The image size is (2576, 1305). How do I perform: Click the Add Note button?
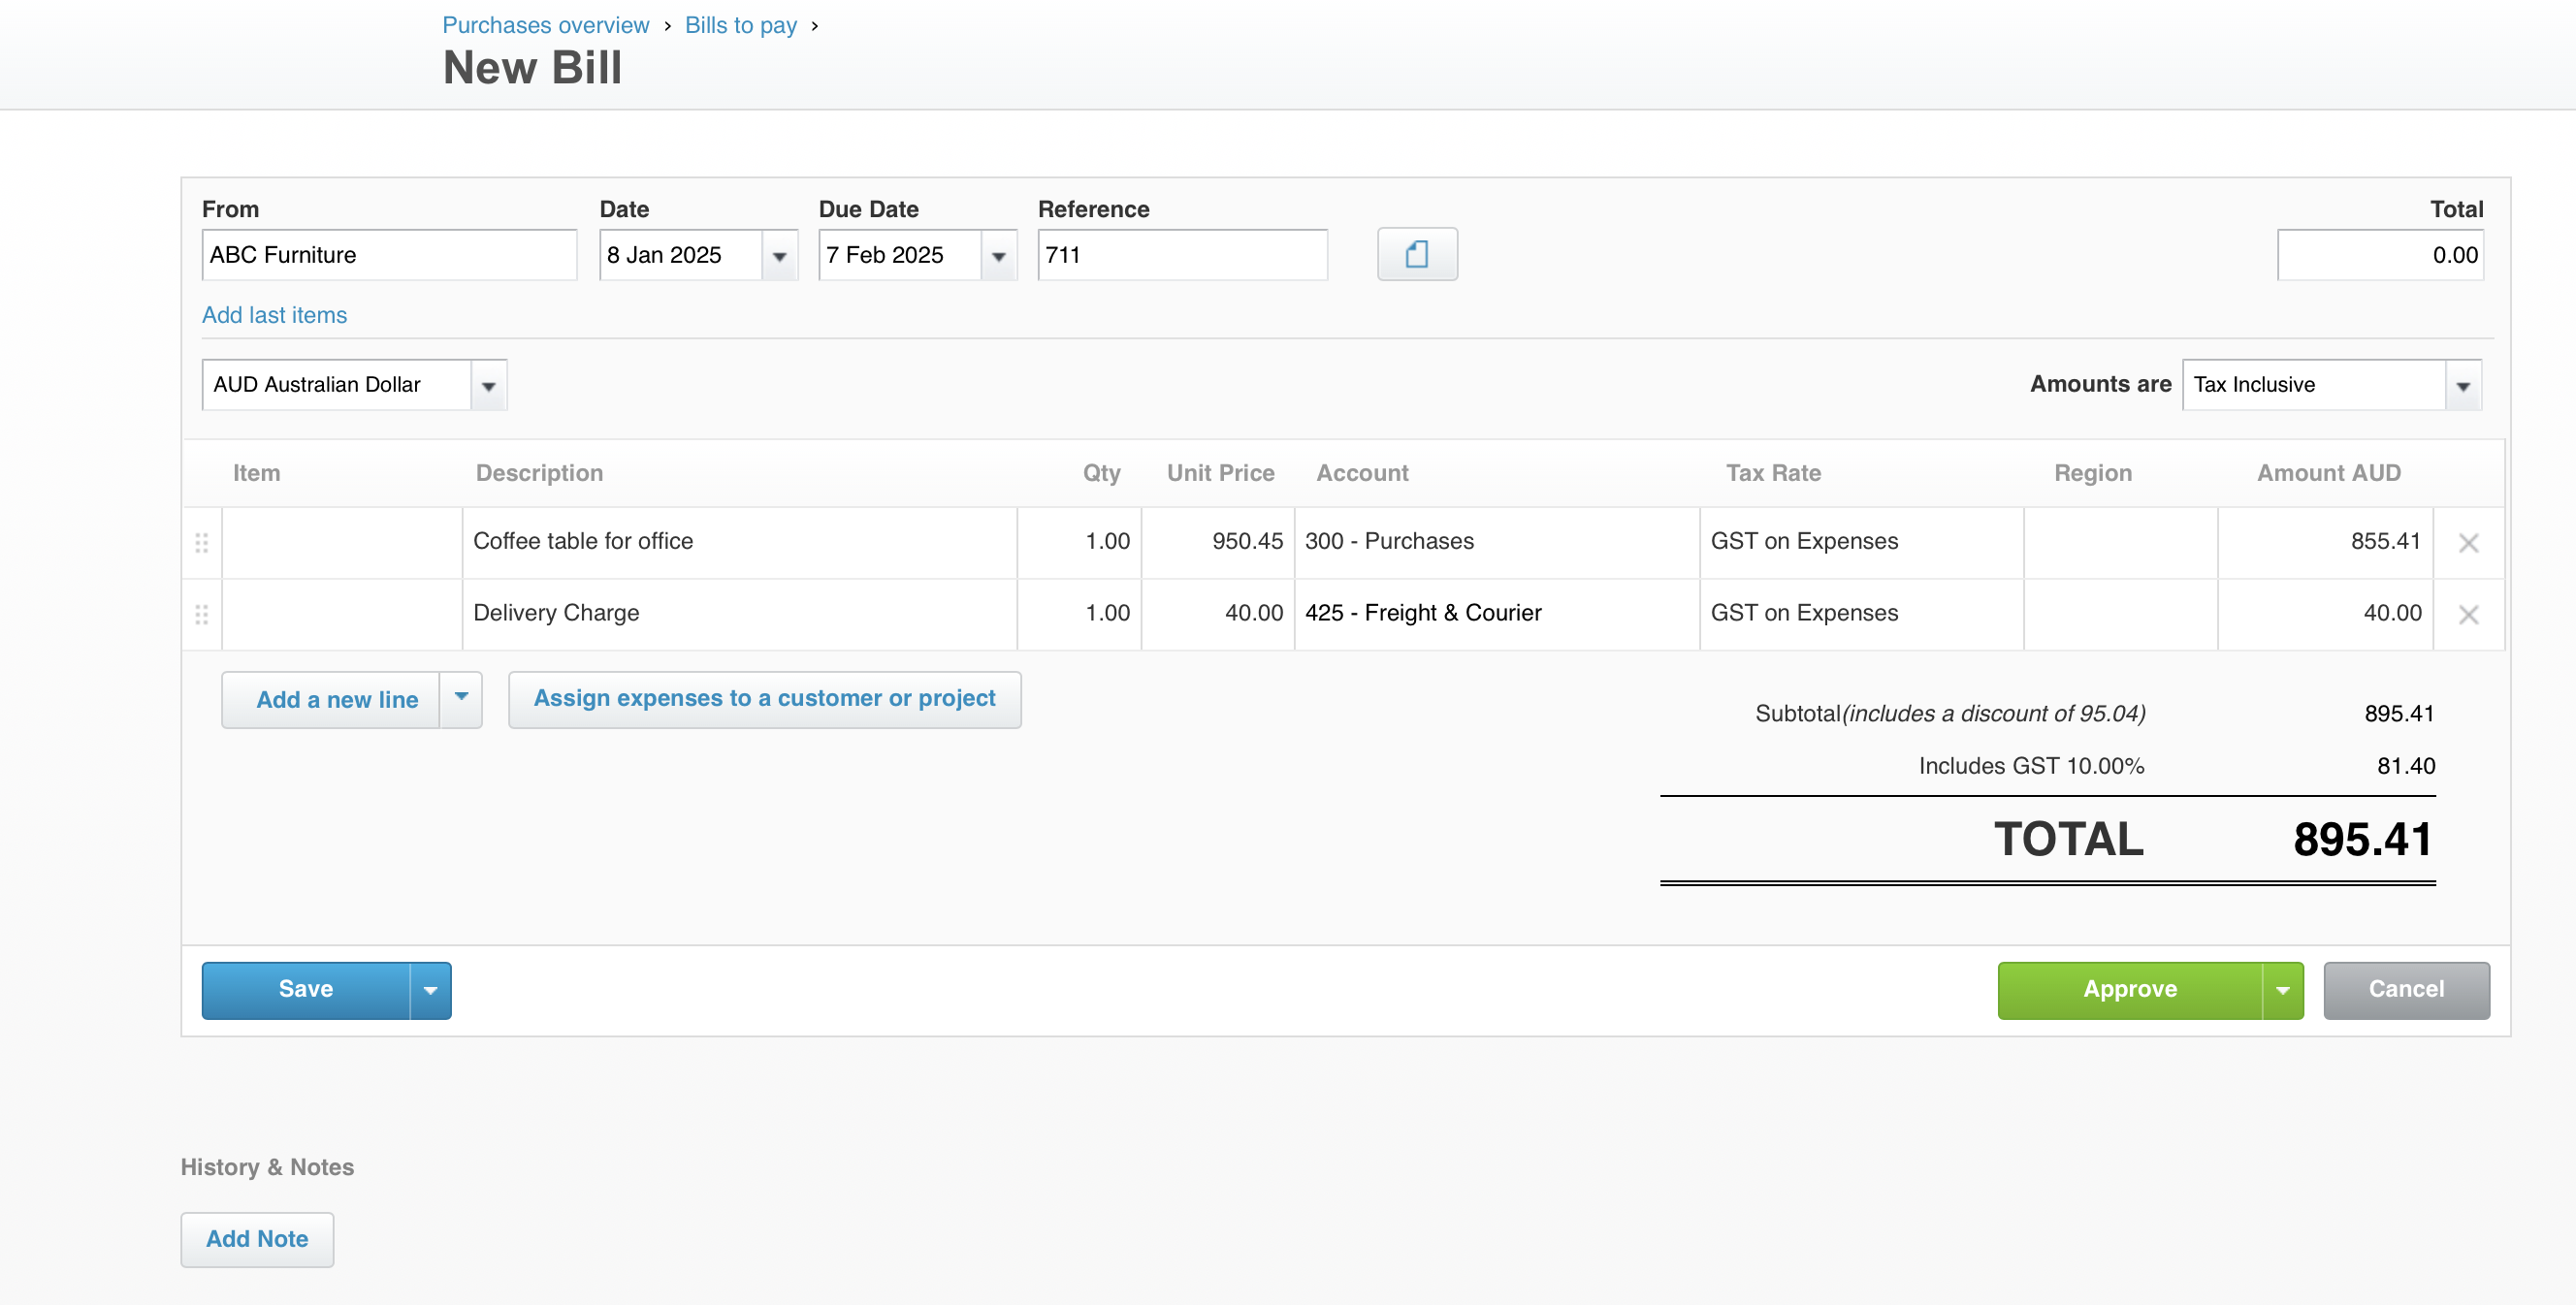257,1238
